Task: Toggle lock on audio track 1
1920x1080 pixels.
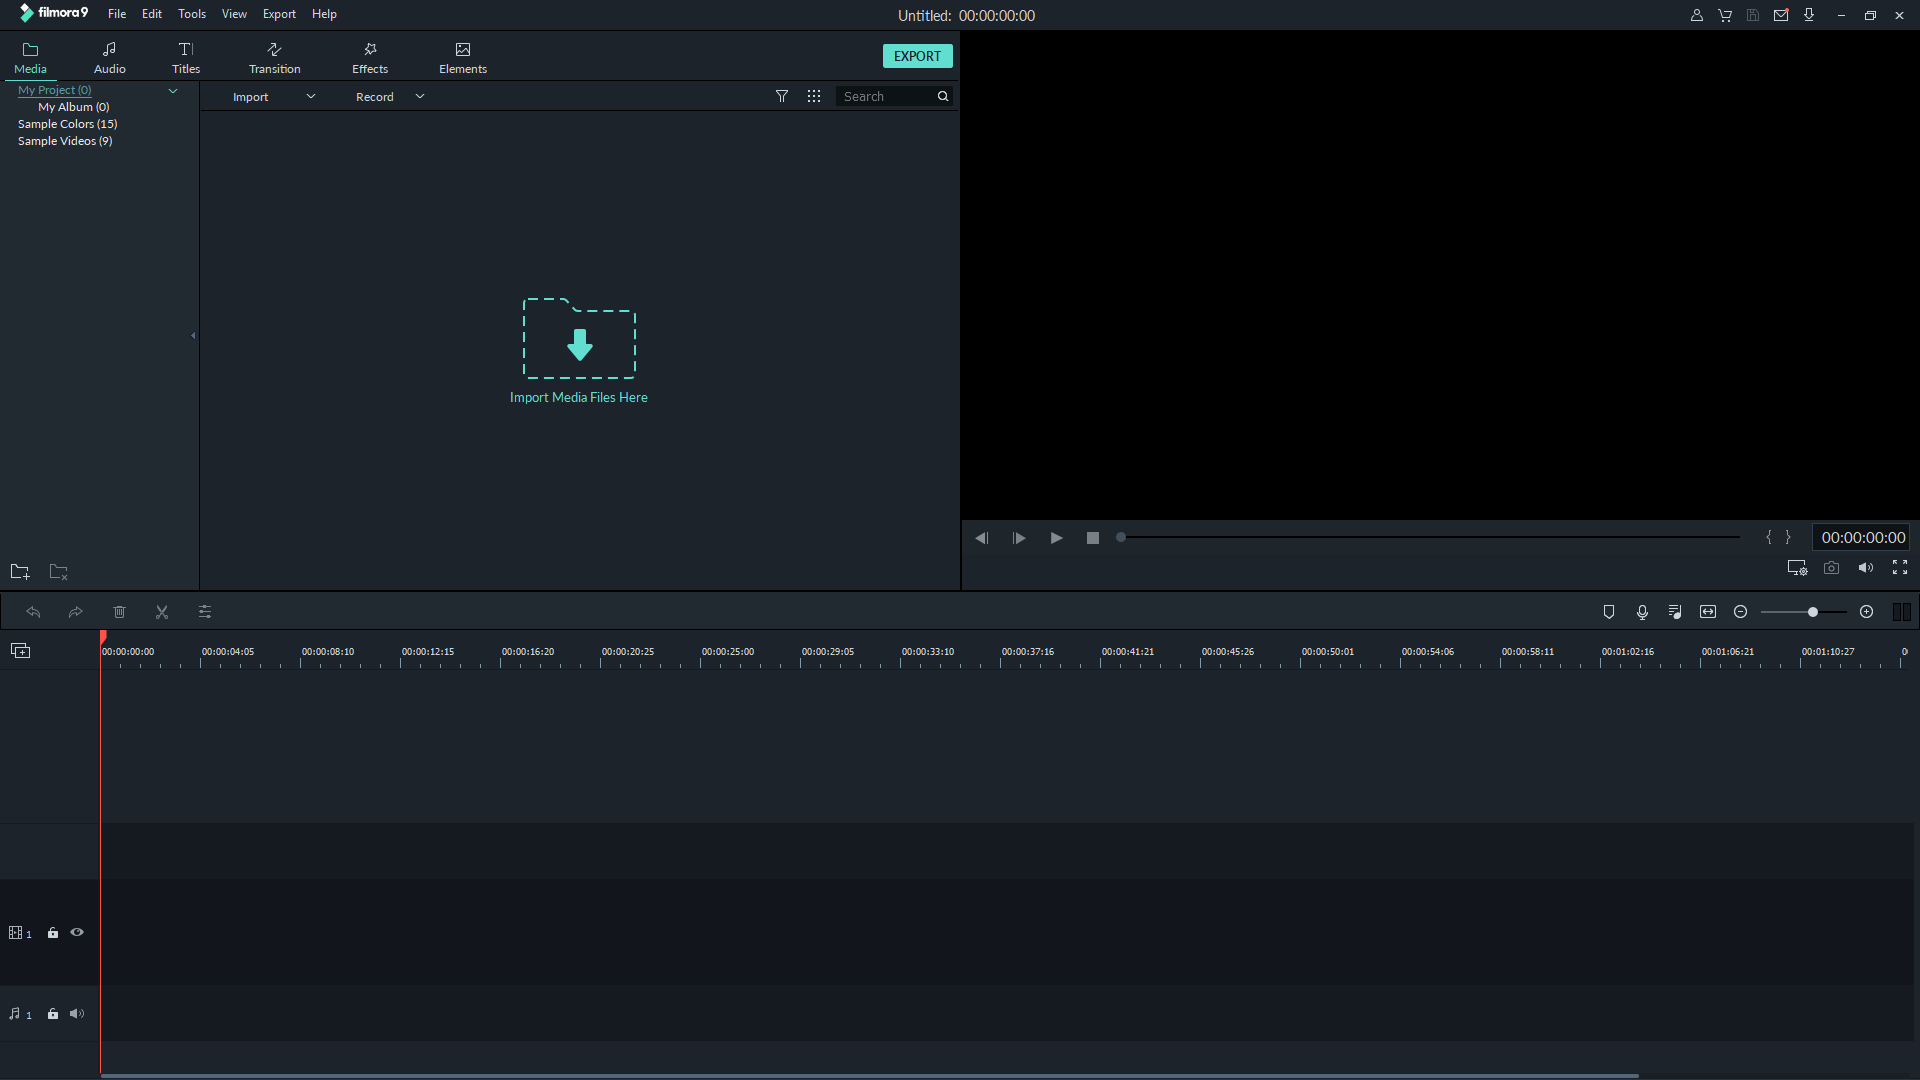Action: [x=53, y=1014]
